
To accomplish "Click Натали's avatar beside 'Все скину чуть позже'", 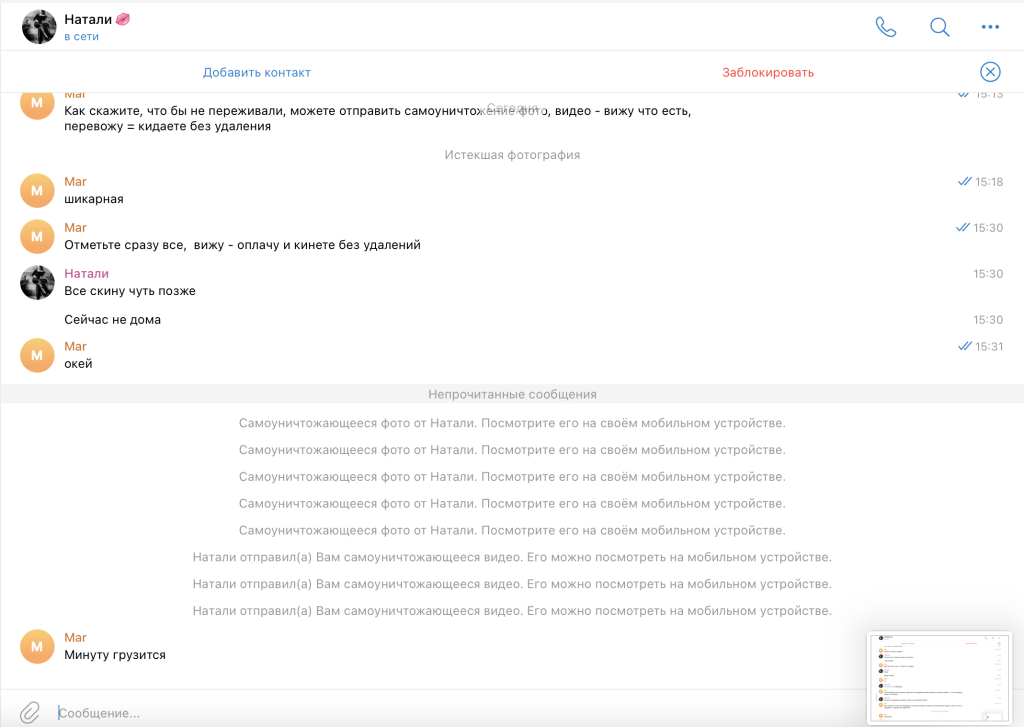I will click(37, 283).
